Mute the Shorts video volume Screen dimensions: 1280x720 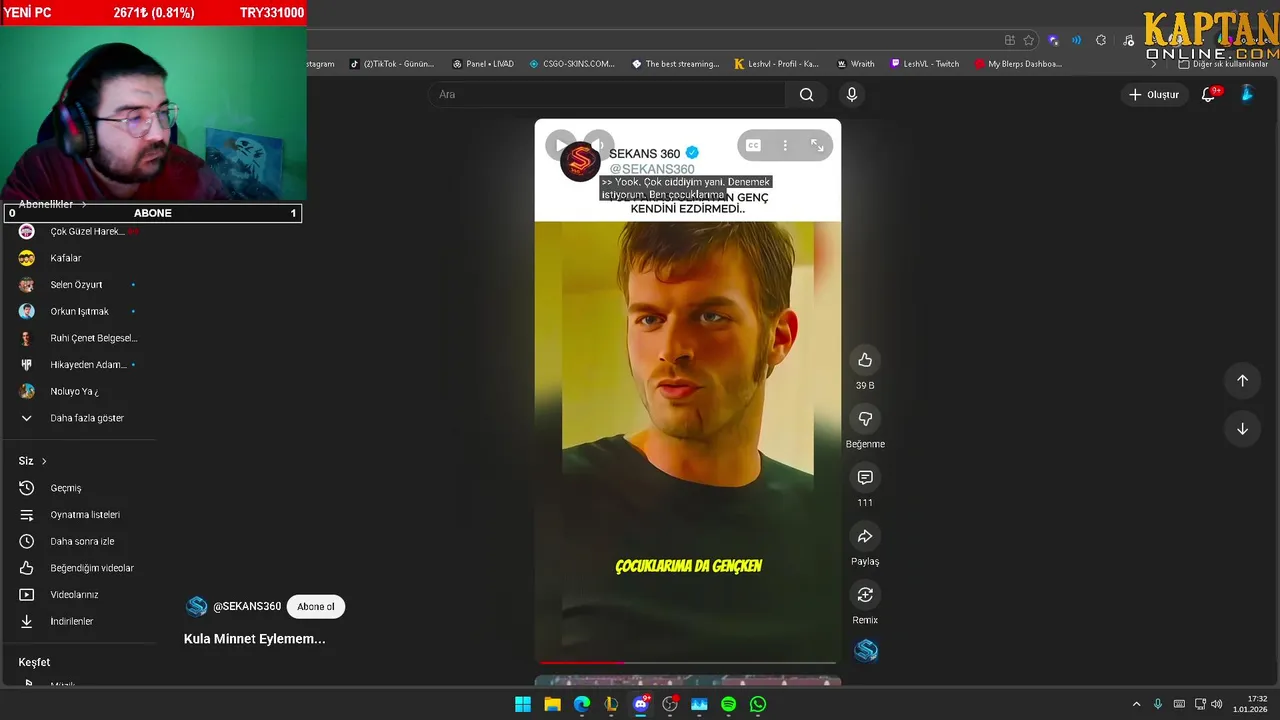(598, 145)
